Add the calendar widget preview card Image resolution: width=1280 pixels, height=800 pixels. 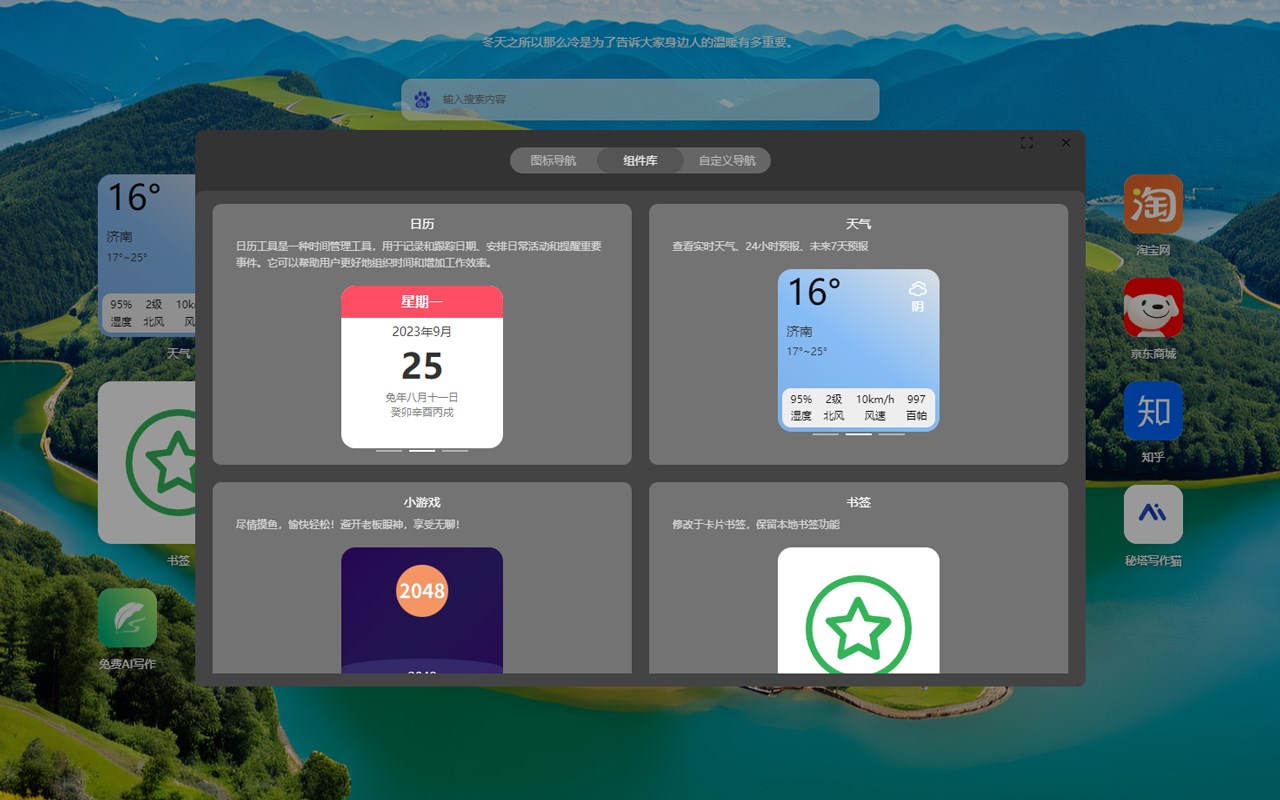pyautogui.click(x=422, y=367)
